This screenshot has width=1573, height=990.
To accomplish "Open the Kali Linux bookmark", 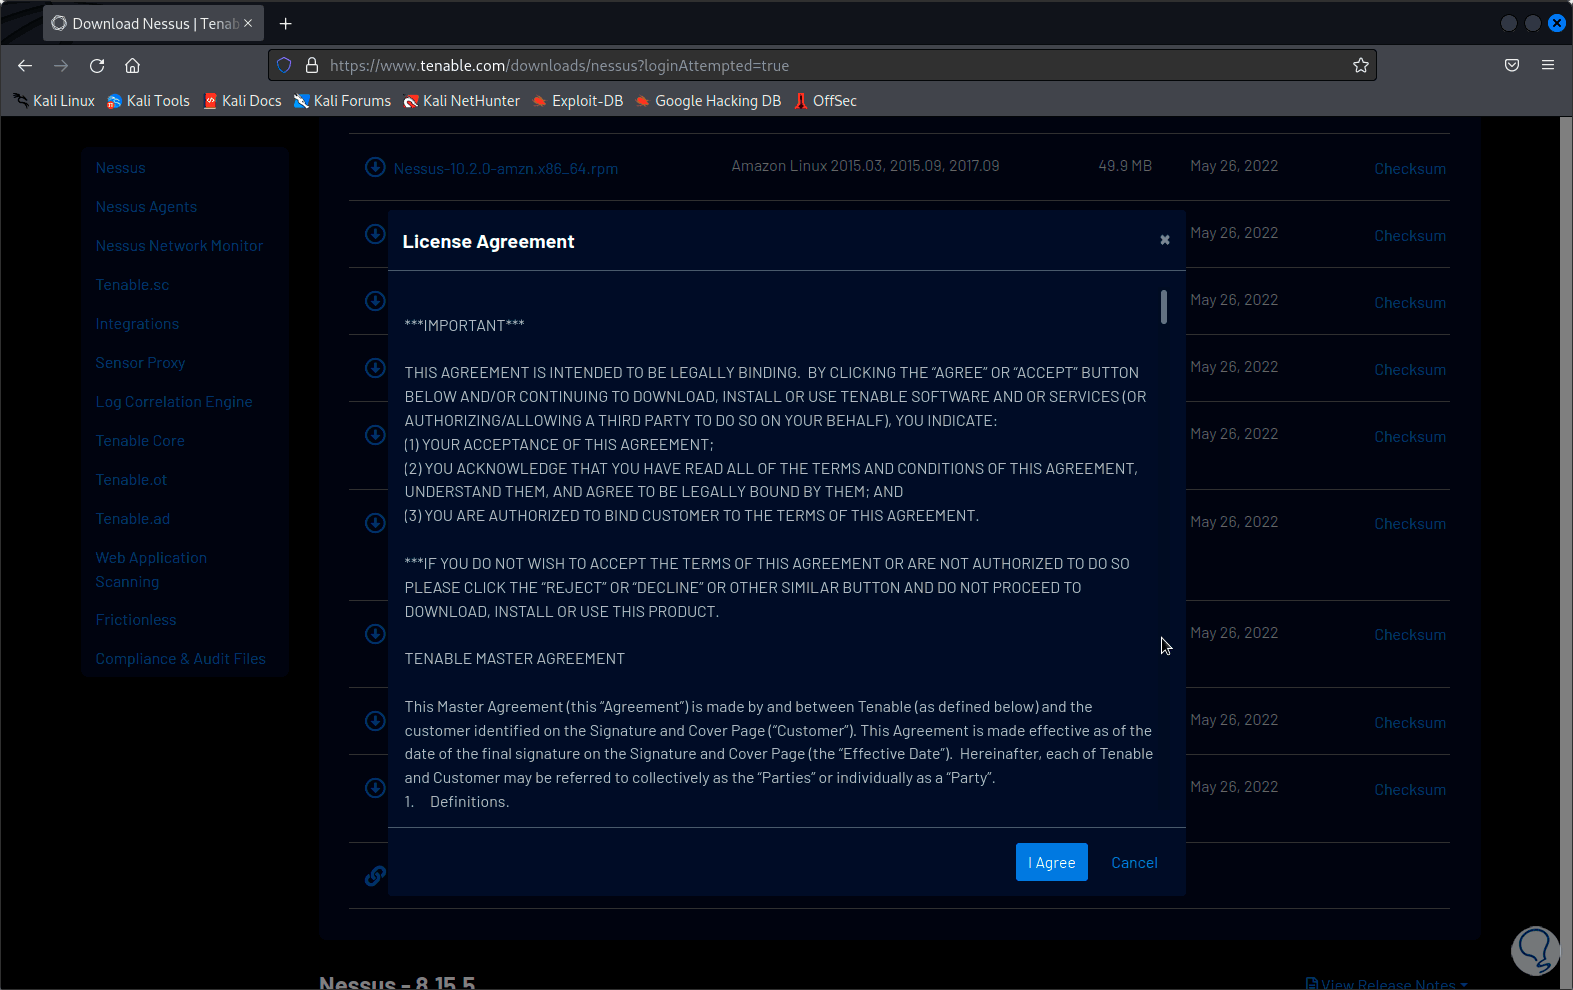I will point(54,101).
